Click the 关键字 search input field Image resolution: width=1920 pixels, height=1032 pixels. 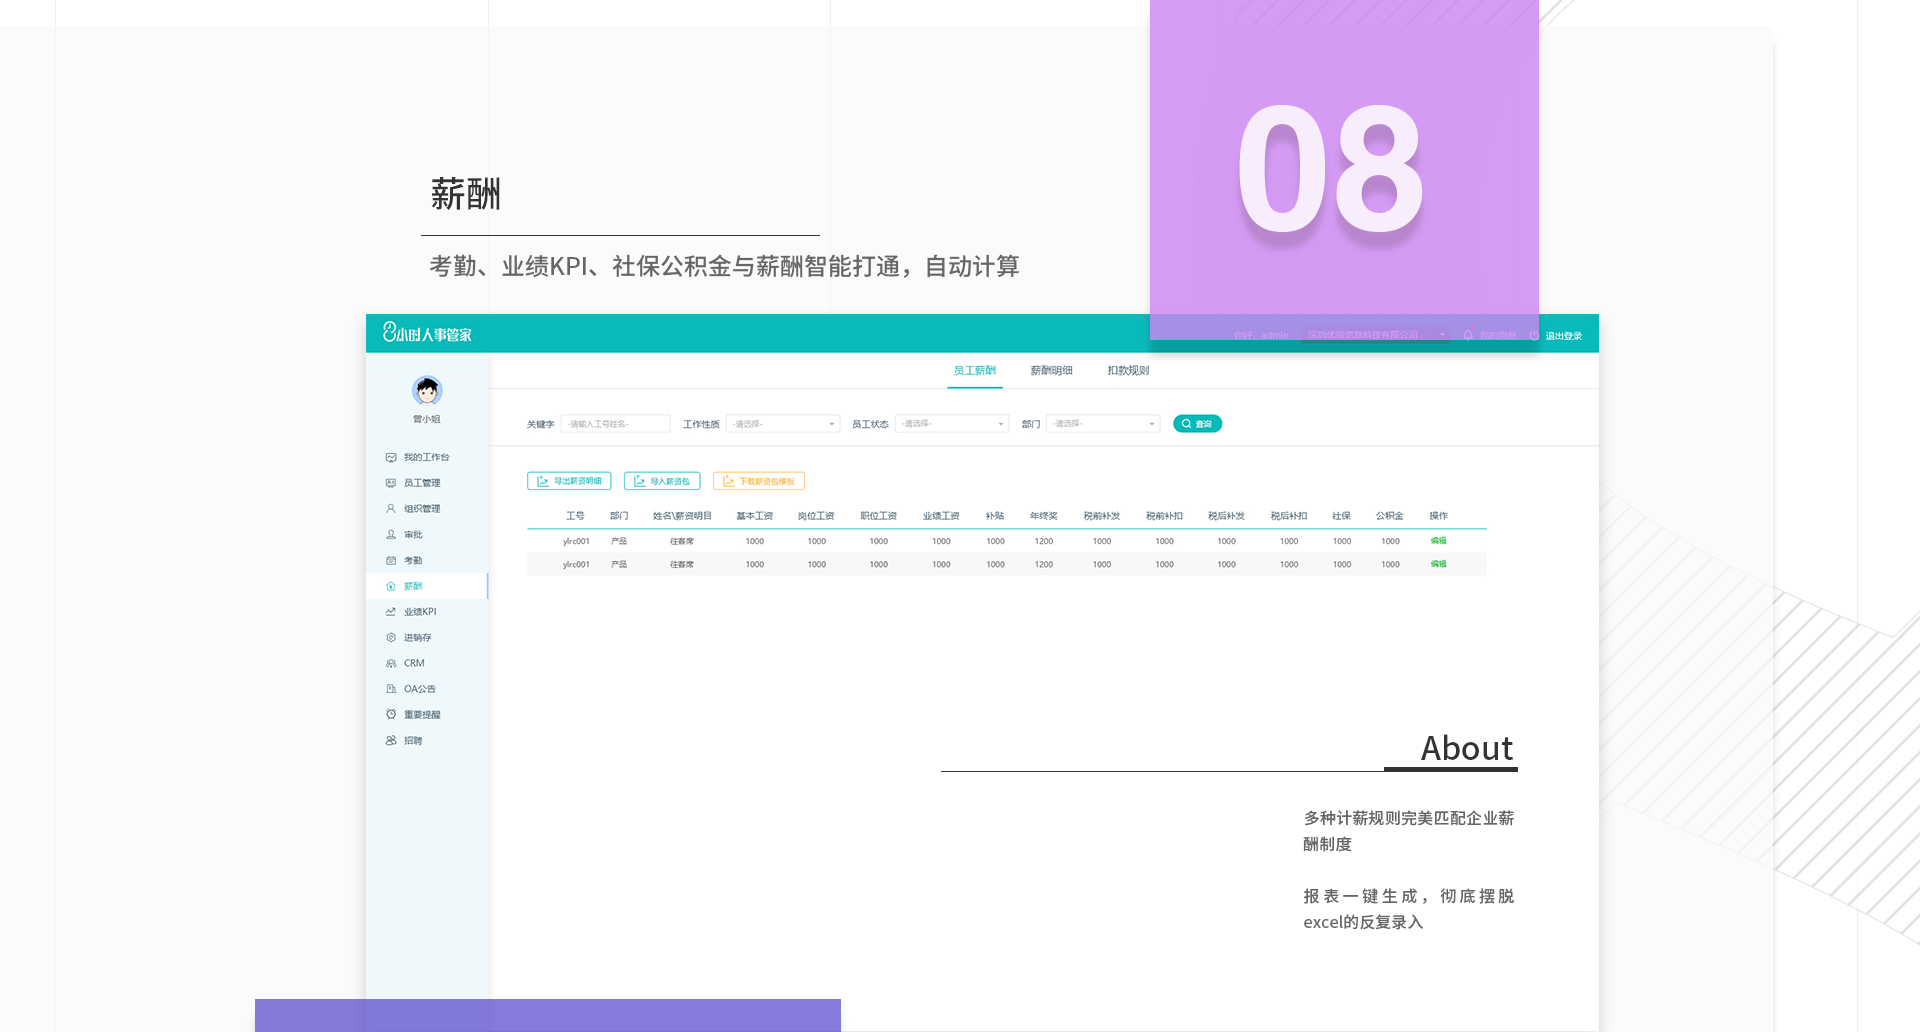(x=615, y=424)
